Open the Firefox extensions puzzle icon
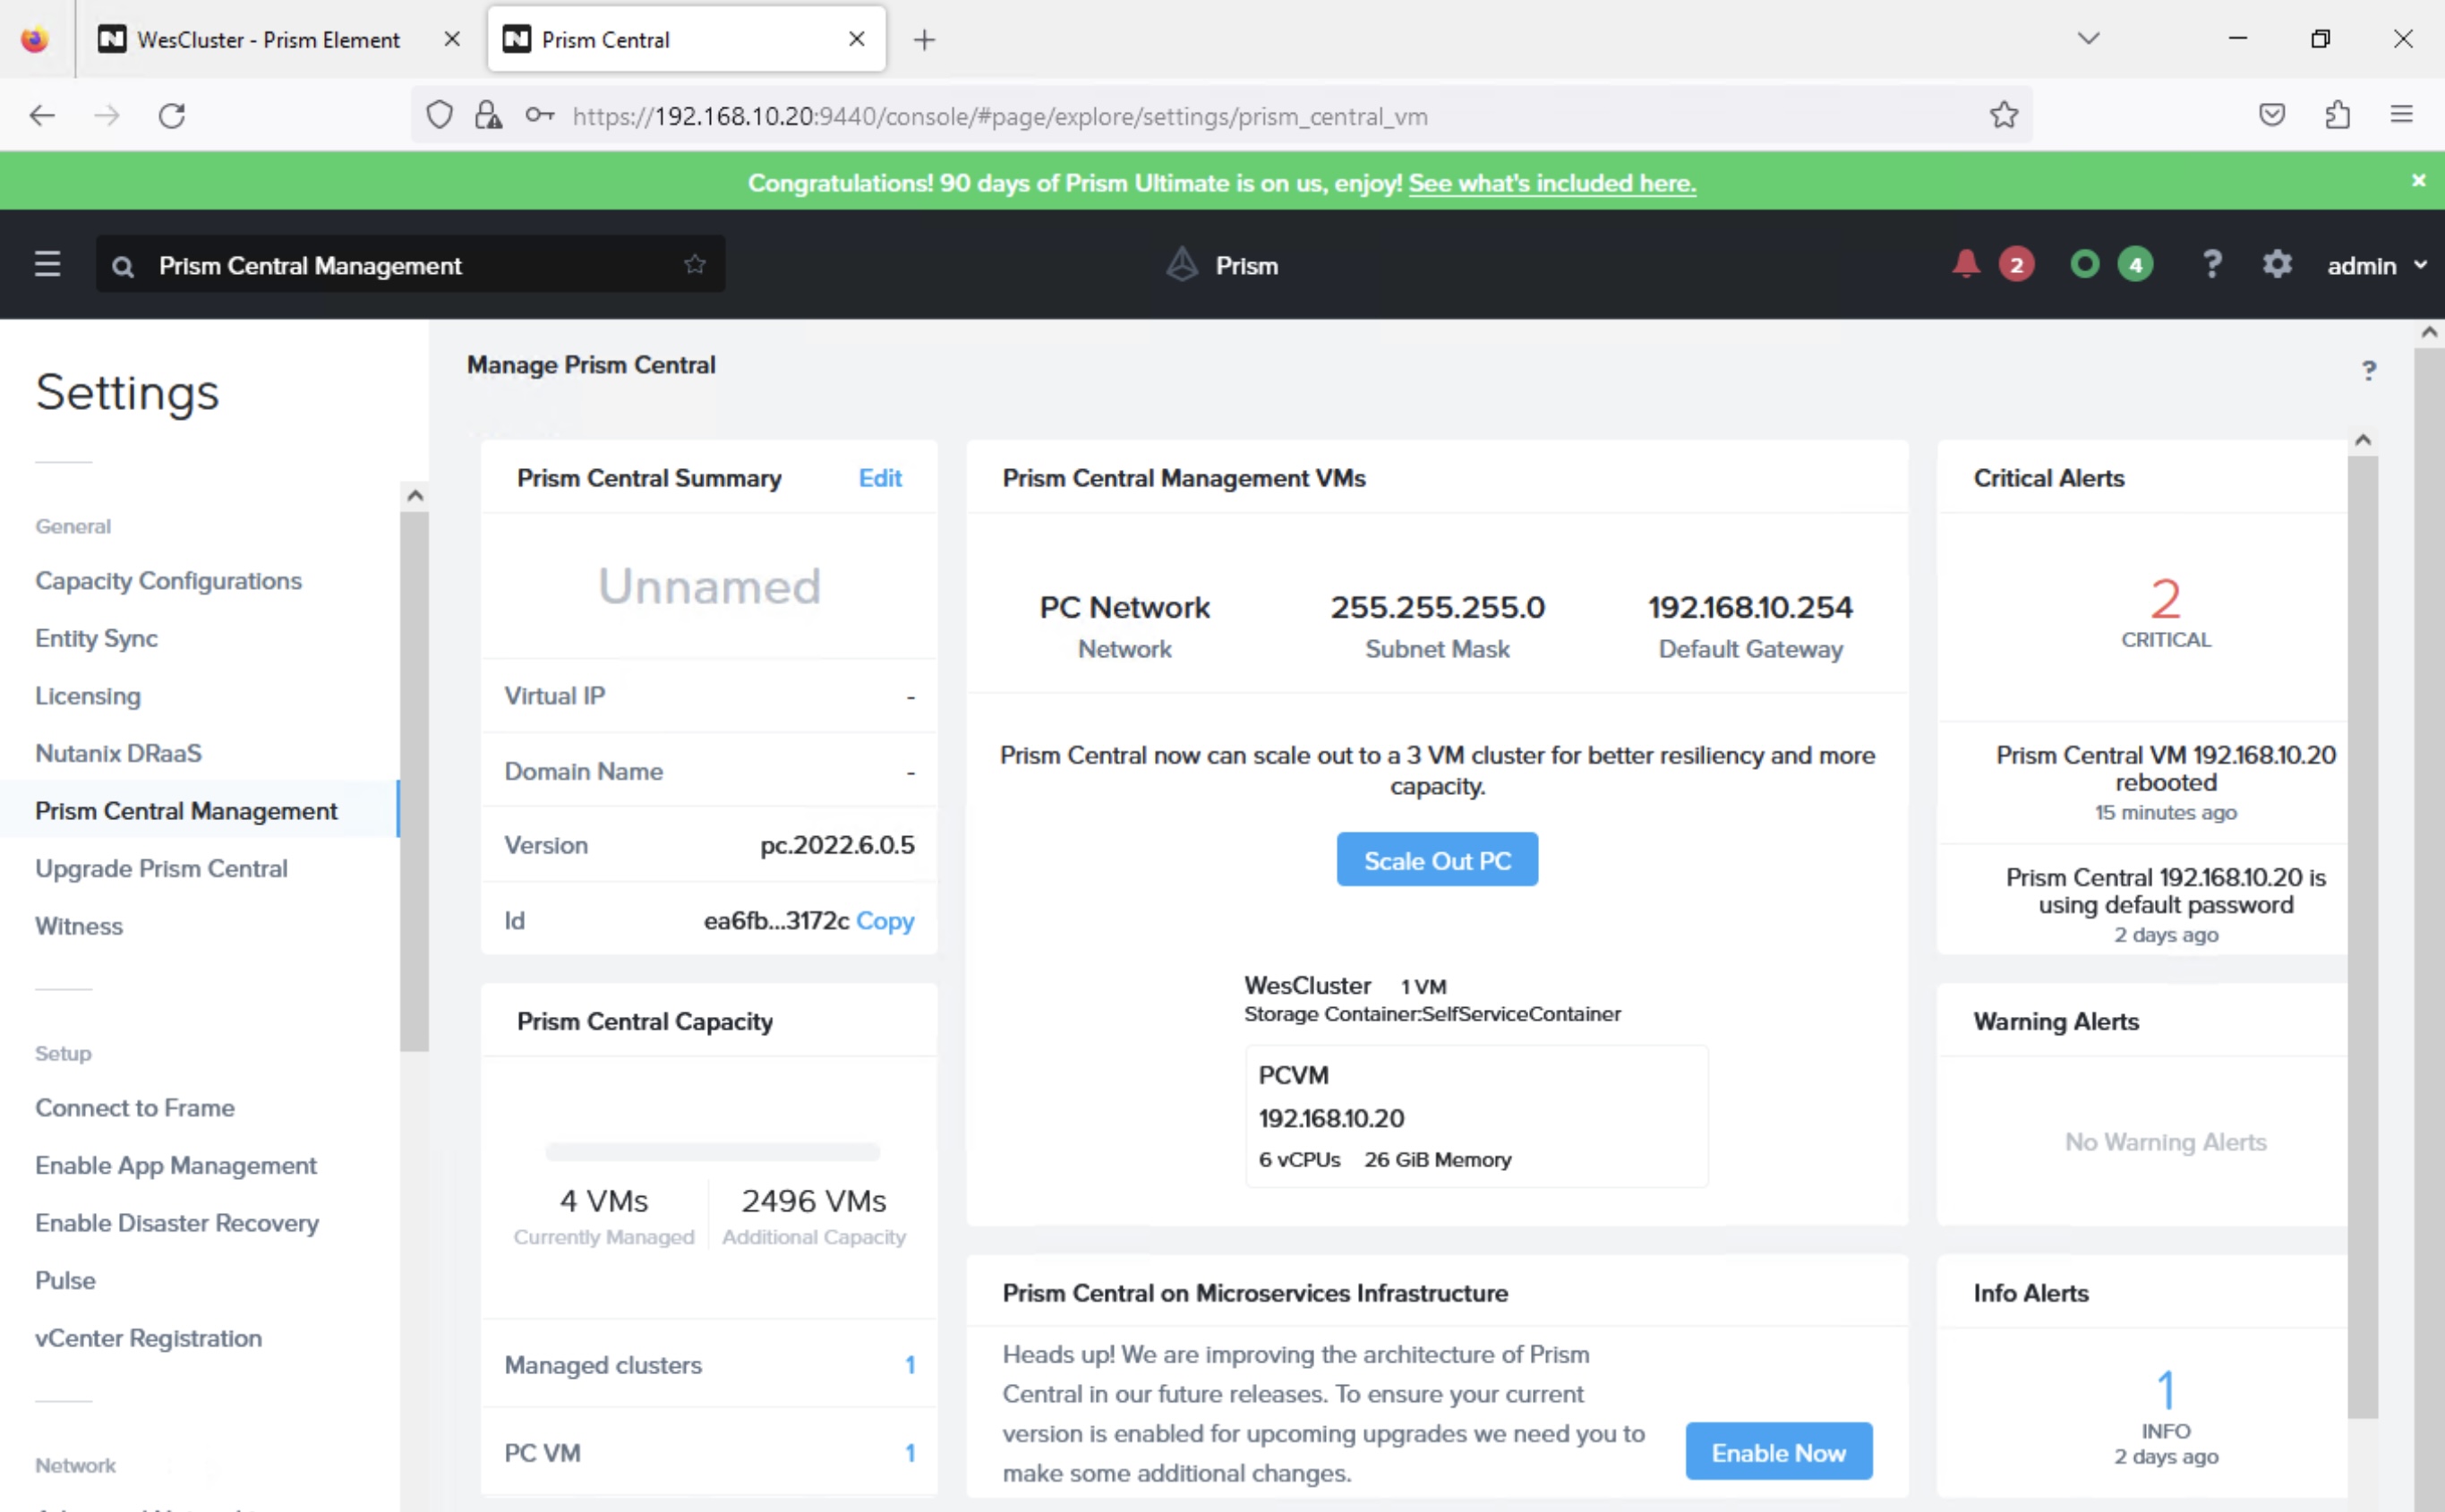This screenshot has height=1512, width=2445. (2337, 116)
